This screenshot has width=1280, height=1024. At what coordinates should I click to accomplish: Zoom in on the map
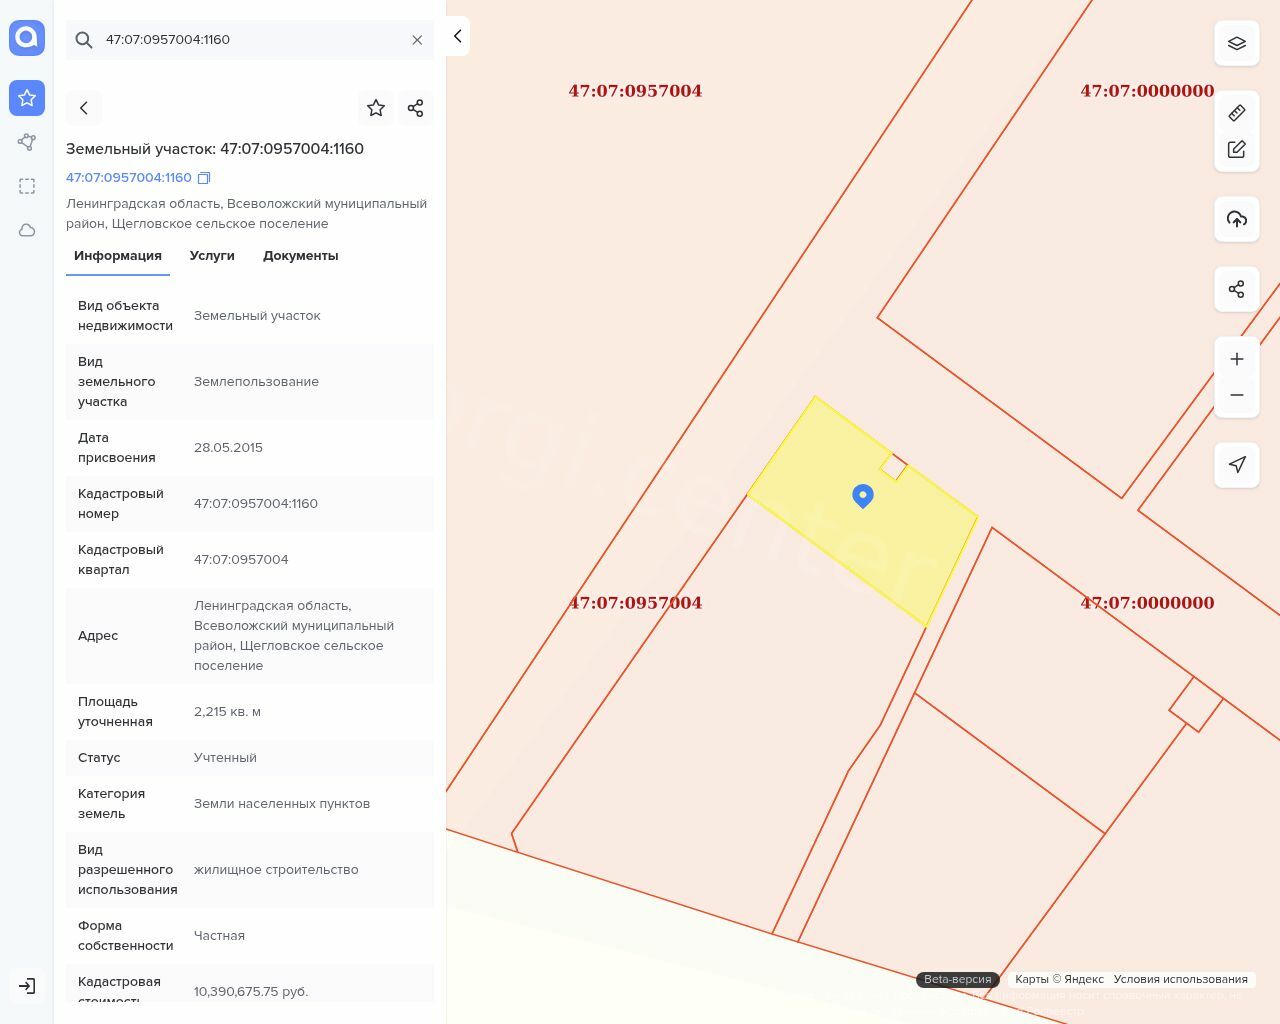[x=1237, y=359]
